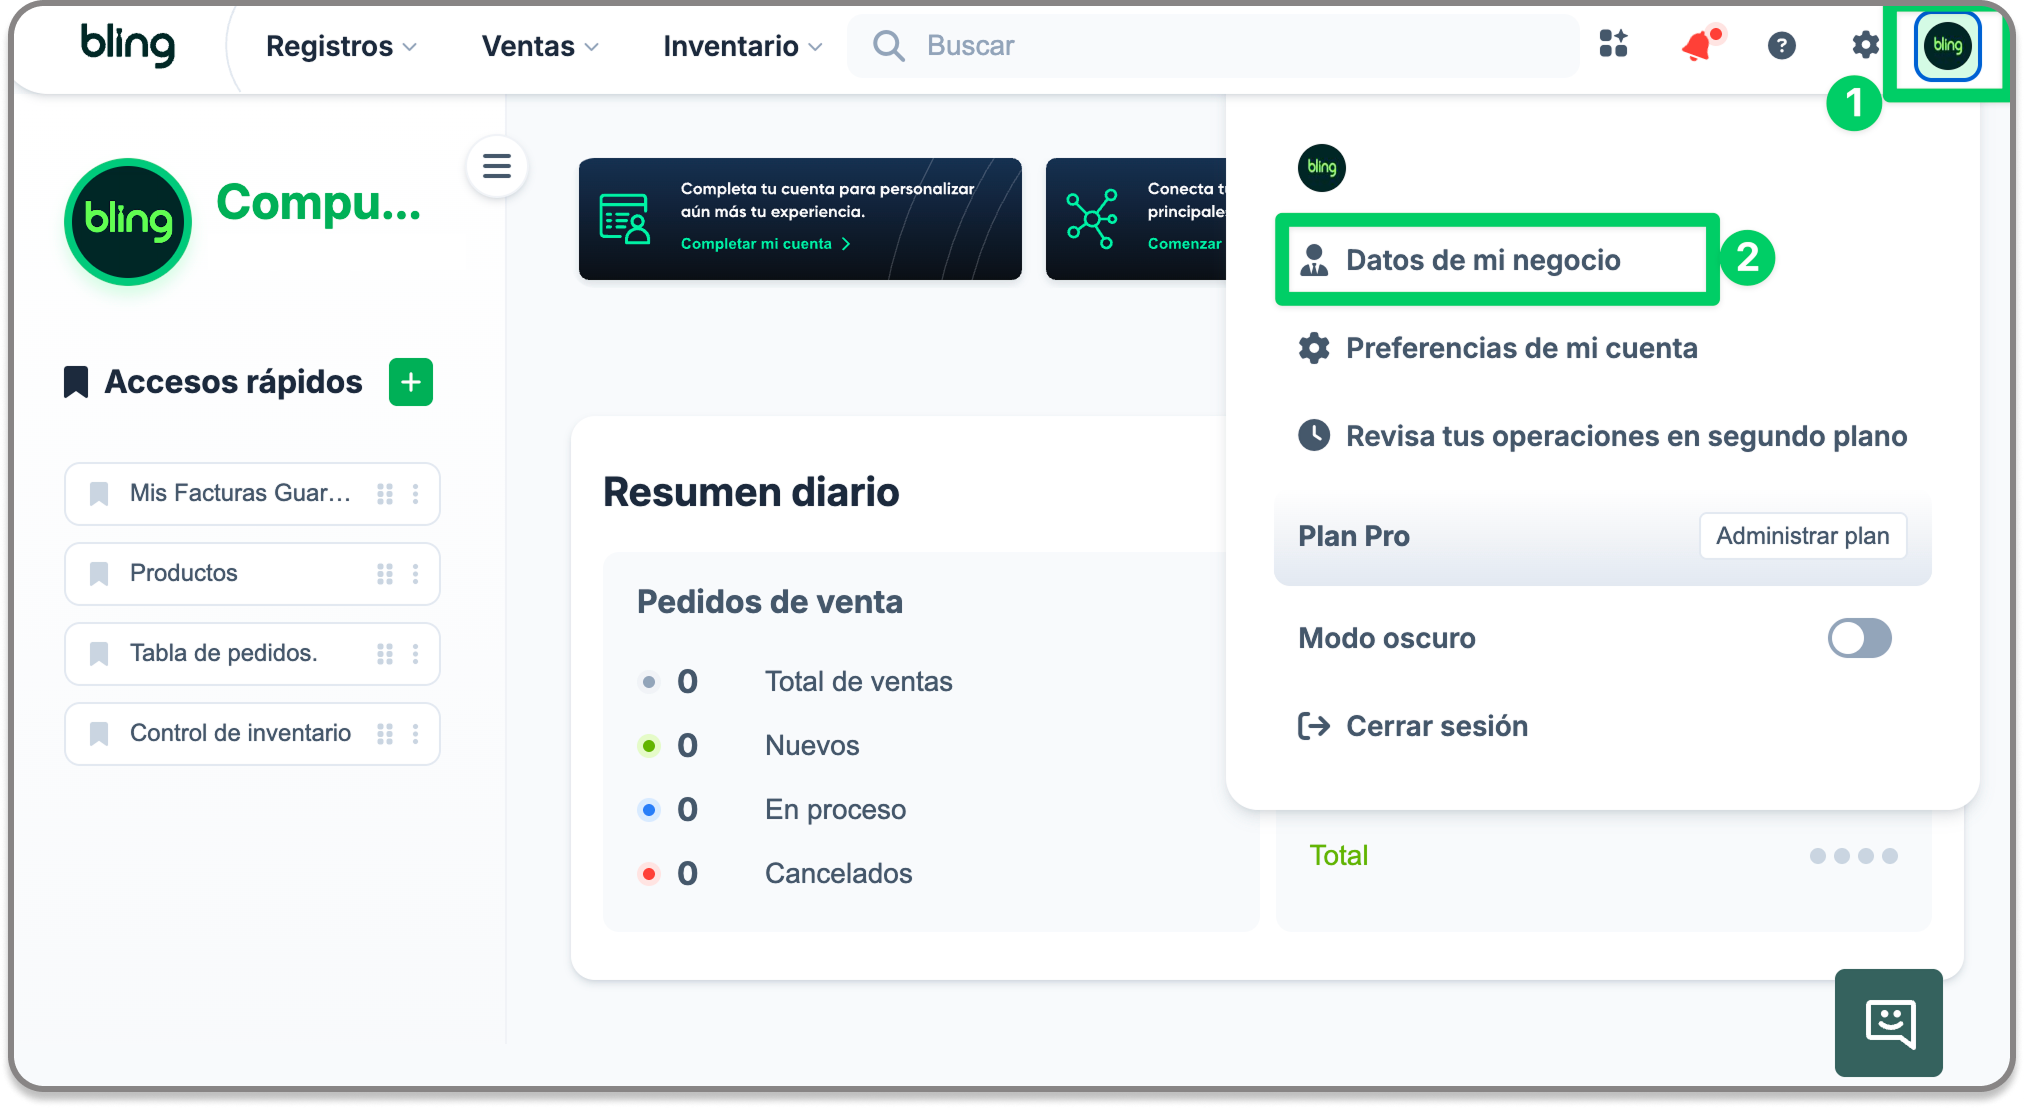Open Tabla de pedidos quick access
Screen dimensions: 2024x1108
[x=252, y=653]
